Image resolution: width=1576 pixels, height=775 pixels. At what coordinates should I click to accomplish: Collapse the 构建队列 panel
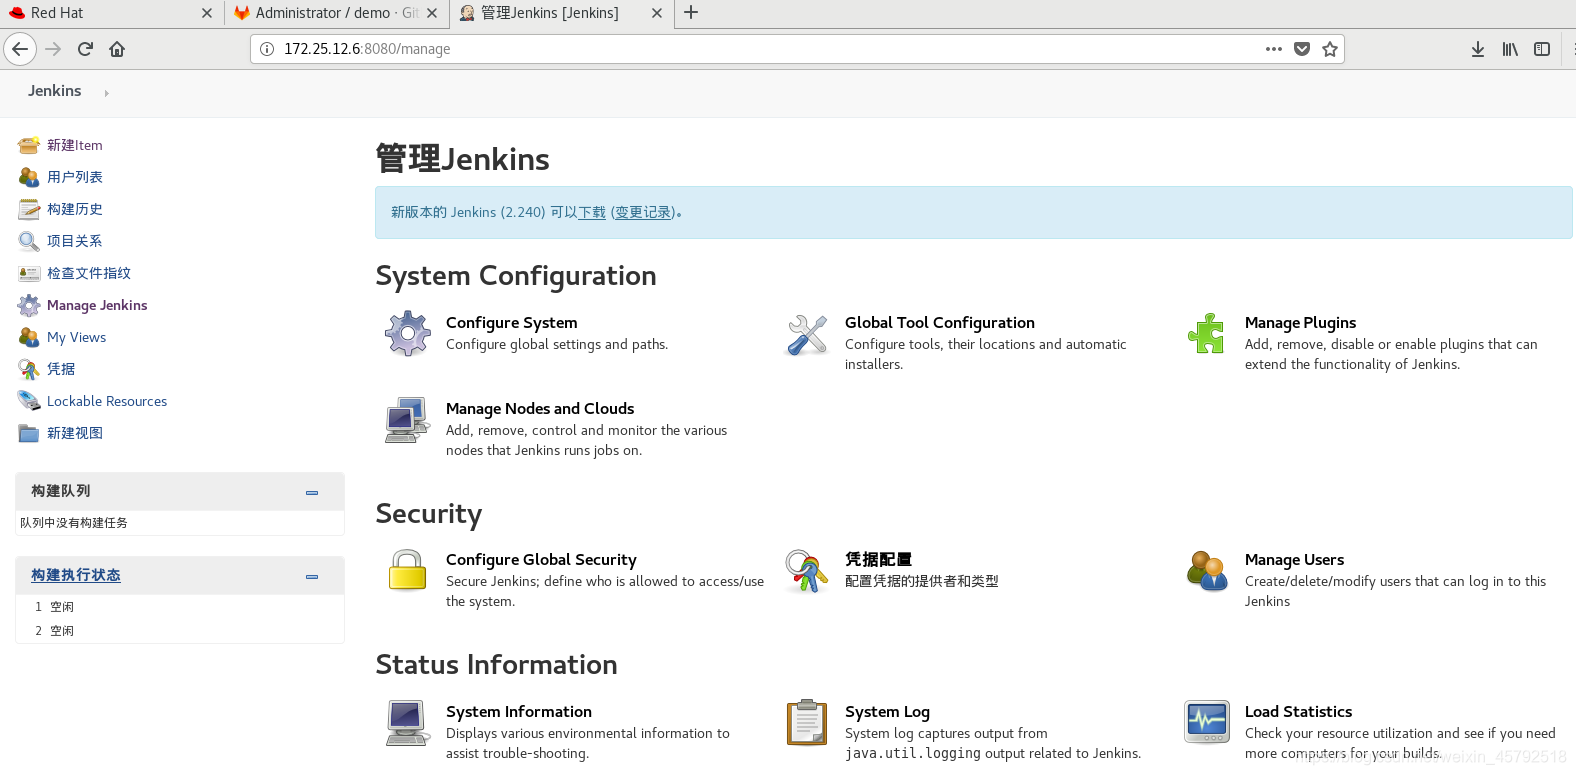tap(312, 492)
